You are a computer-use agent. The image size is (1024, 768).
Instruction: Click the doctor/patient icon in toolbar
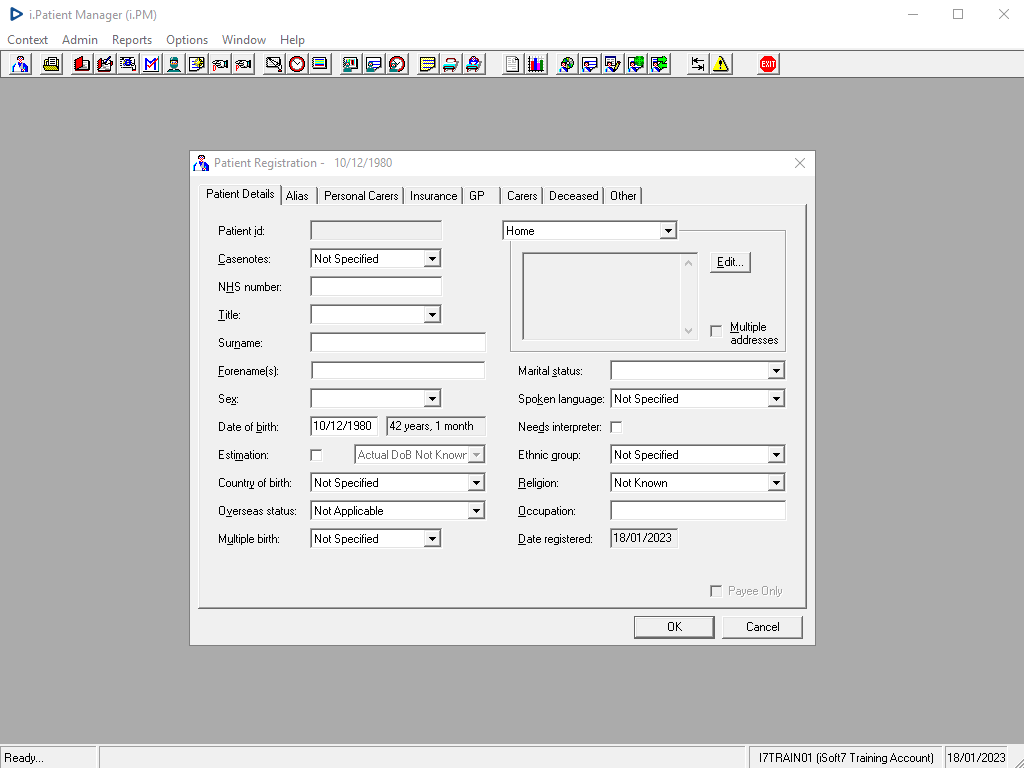pyautogui.click(x=20, y=64)
